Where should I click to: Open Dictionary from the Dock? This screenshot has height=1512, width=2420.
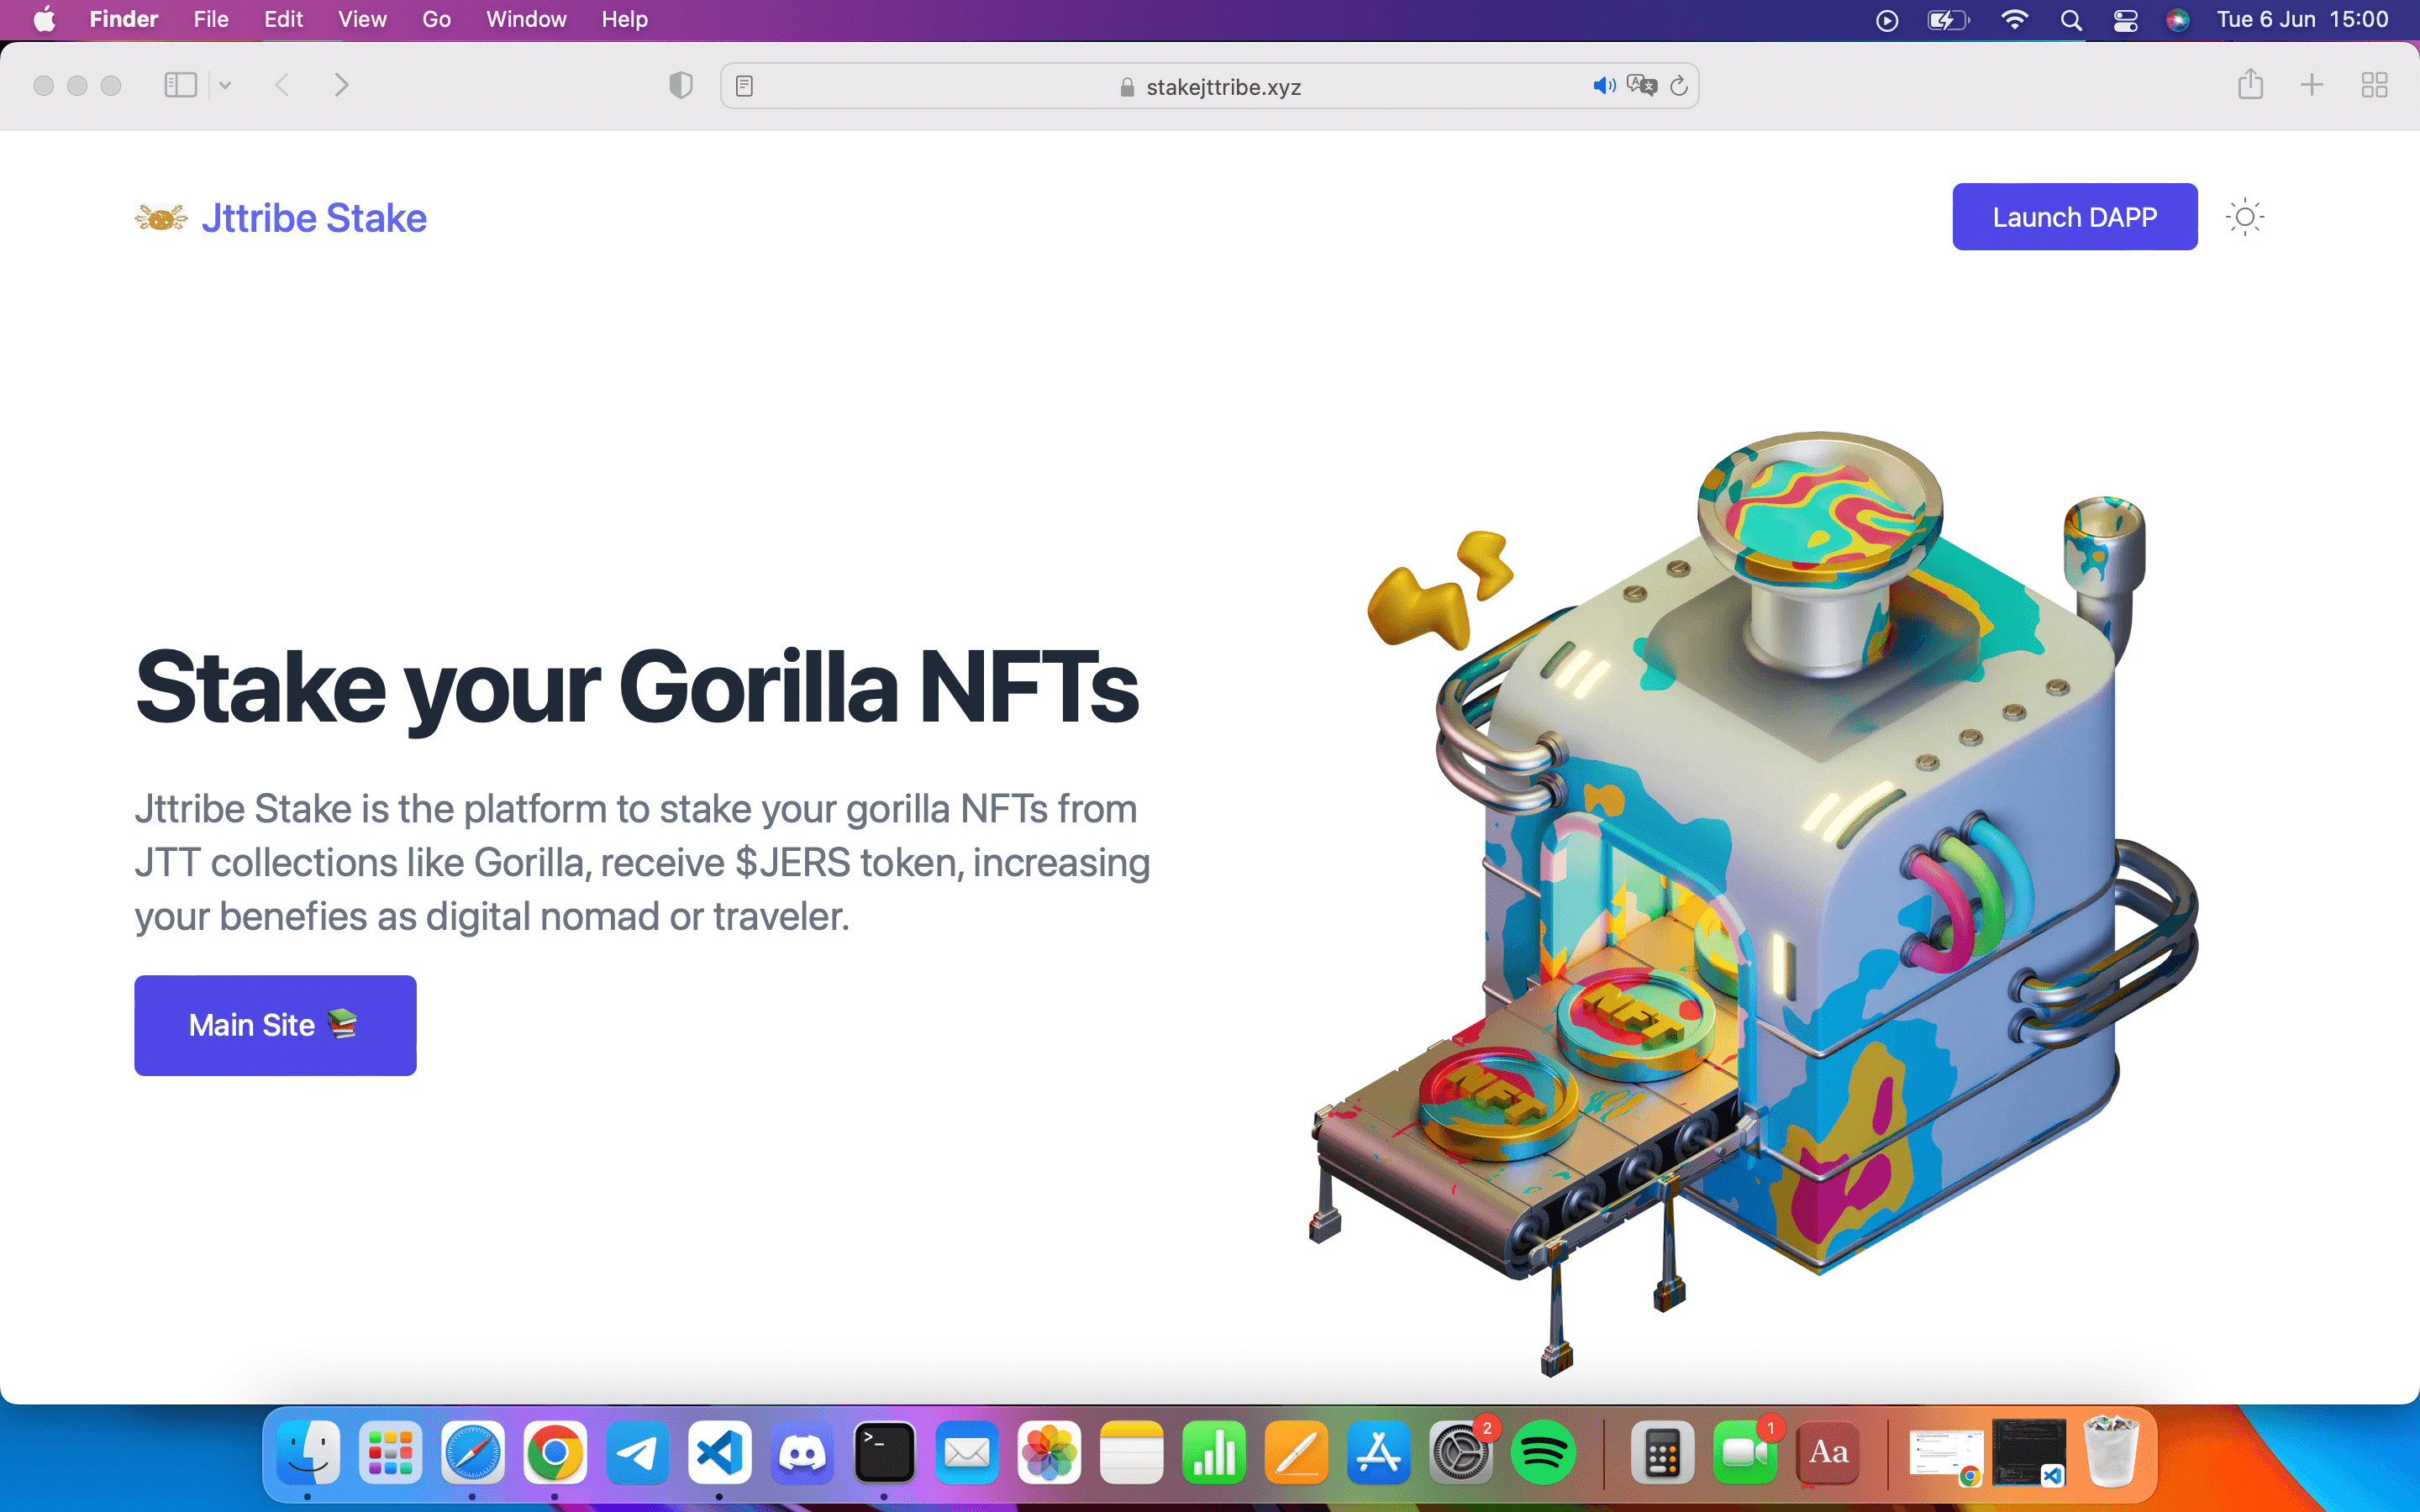1828,1452
